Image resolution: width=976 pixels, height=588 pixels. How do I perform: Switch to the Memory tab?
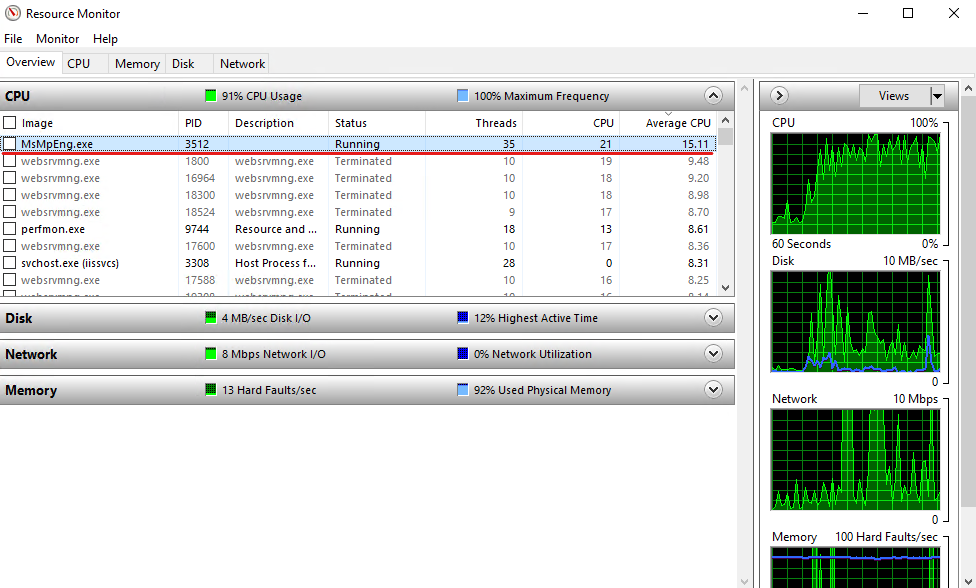(137, 63)
